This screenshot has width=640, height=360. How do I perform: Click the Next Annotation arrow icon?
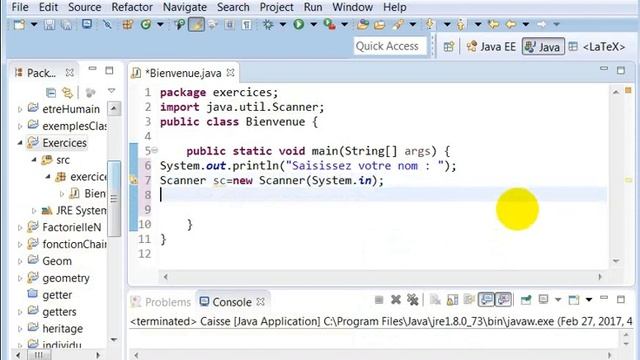430,24
